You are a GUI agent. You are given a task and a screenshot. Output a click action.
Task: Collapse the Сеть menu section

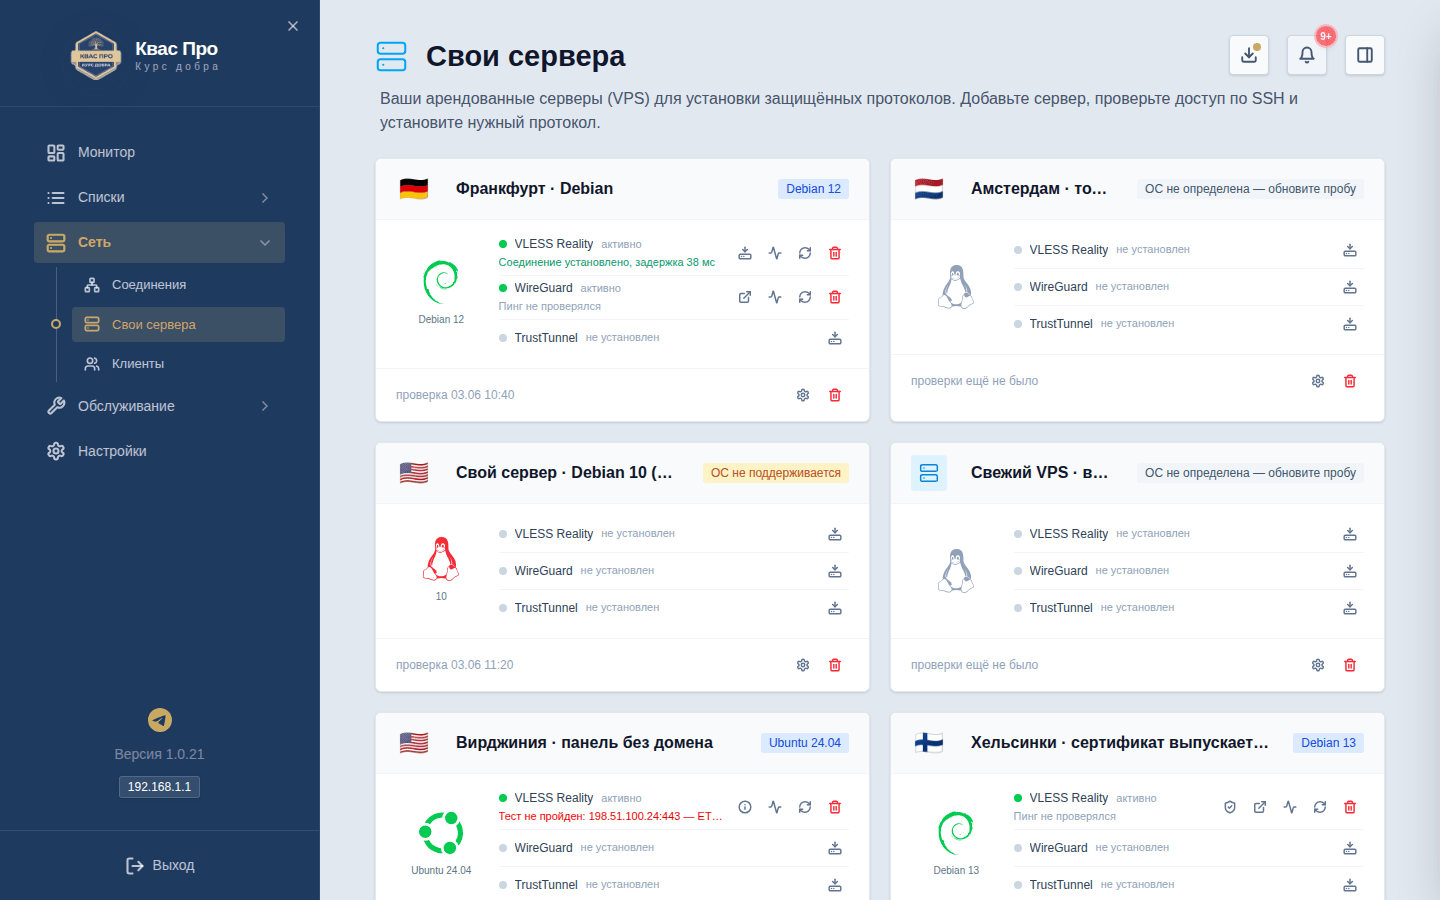coord(159,242)
